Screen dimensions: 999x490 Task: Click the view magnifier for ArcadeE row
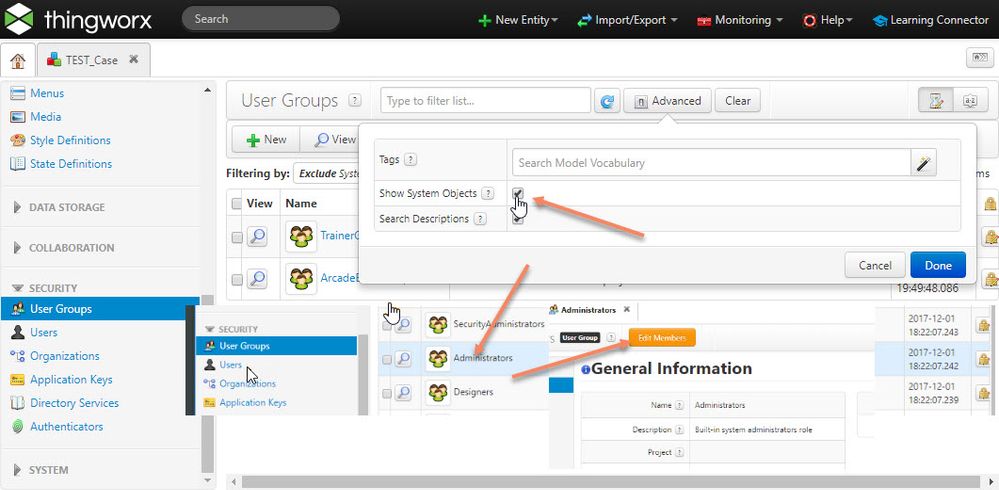pos(257,278)
